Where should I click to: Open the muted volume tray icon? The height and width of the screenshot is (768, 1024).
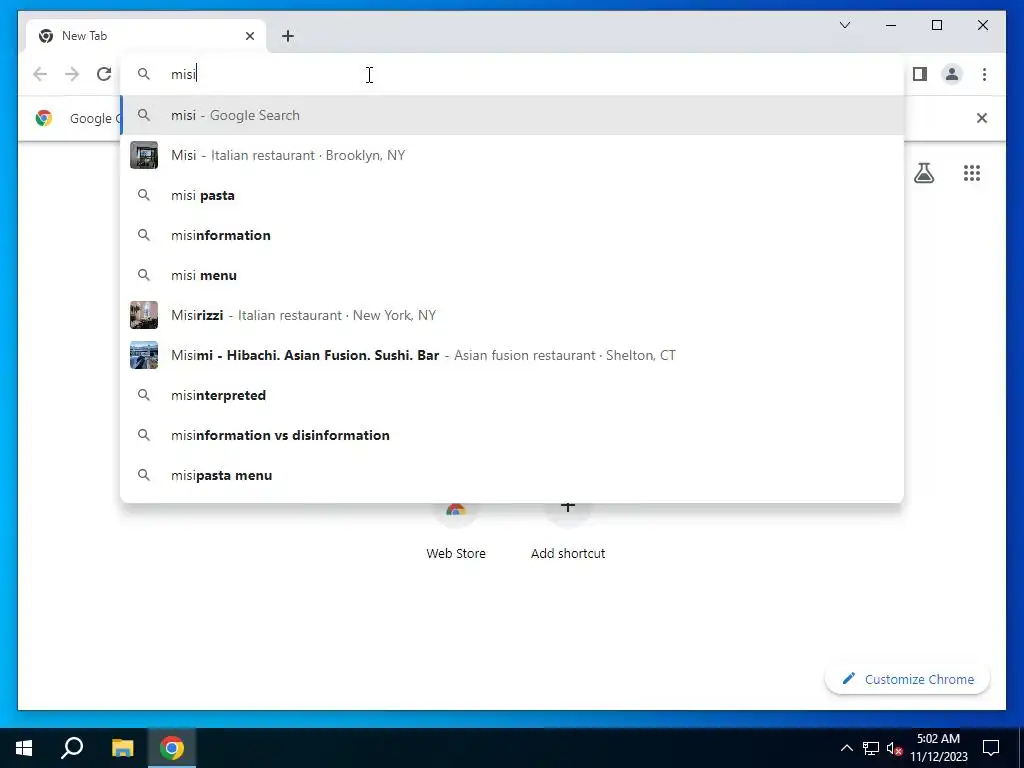click(x=895, y=748)
